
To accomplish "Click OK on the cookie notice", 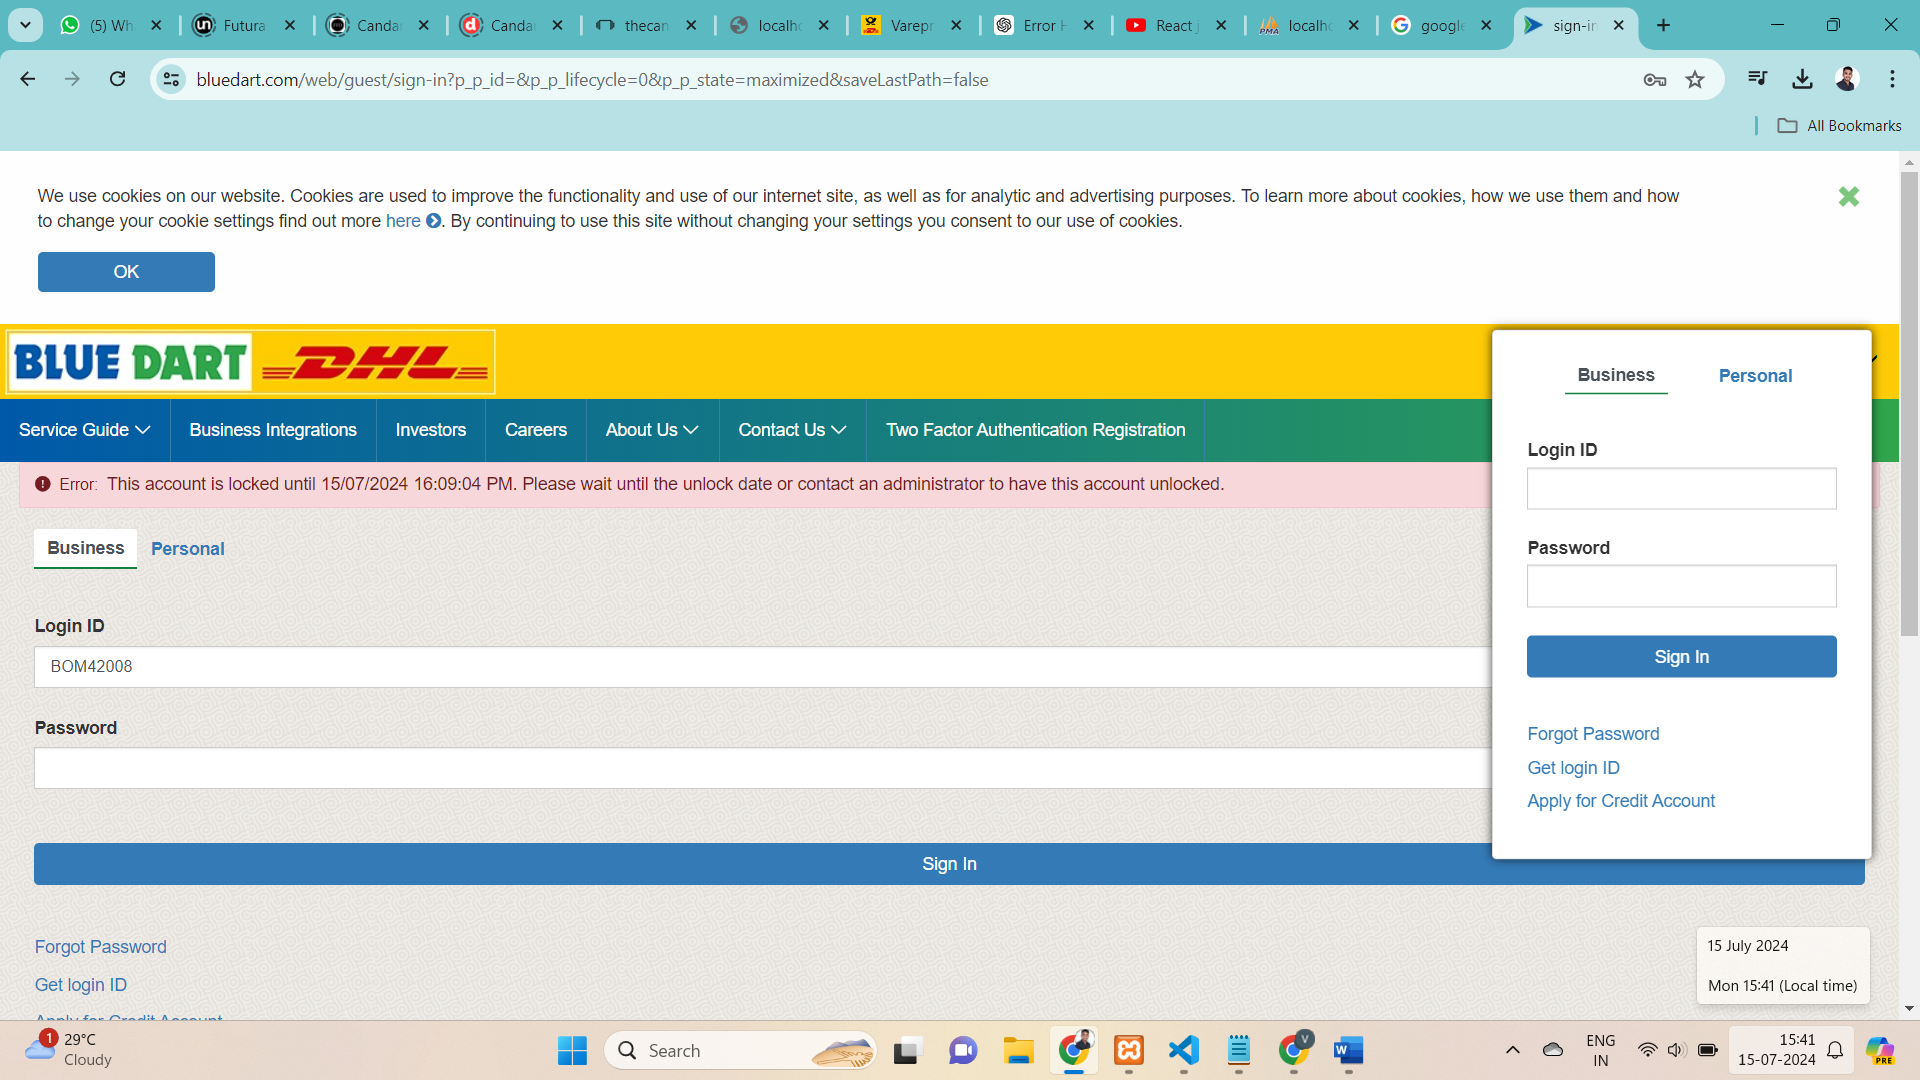I will pos(126,272).
